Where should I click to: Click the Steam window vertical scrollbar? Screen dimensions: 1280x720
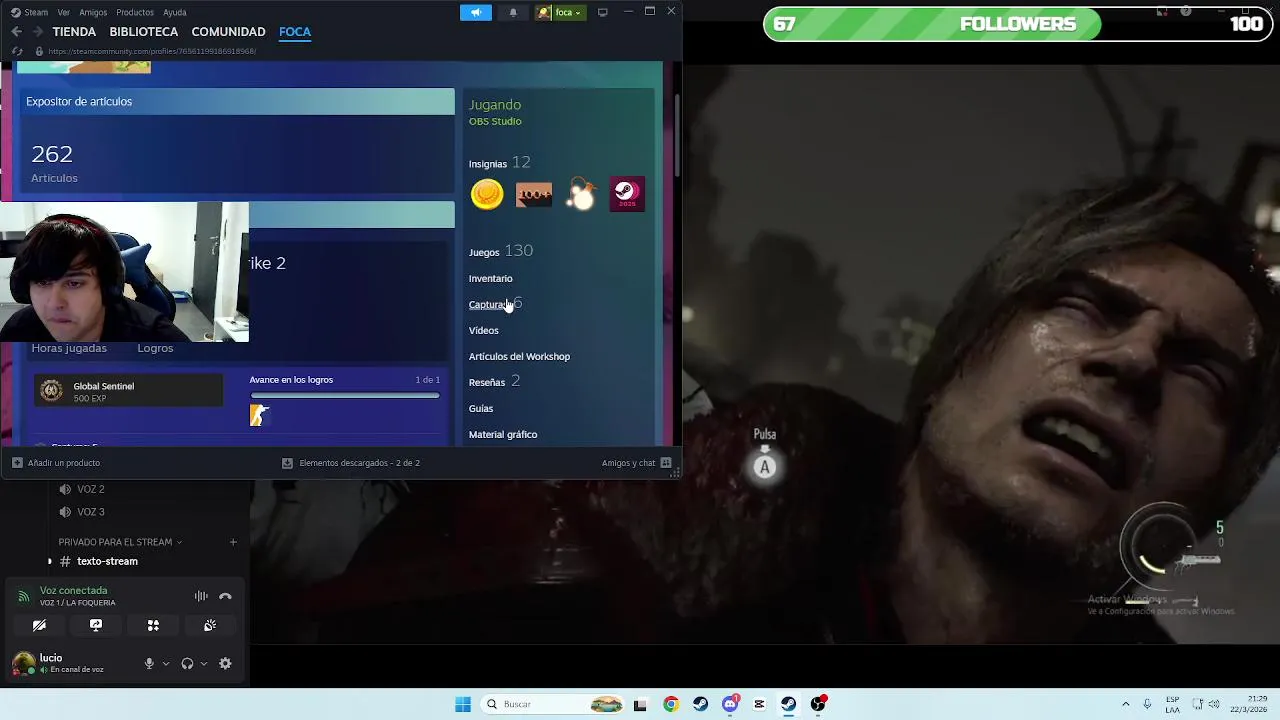click(678, 135)
